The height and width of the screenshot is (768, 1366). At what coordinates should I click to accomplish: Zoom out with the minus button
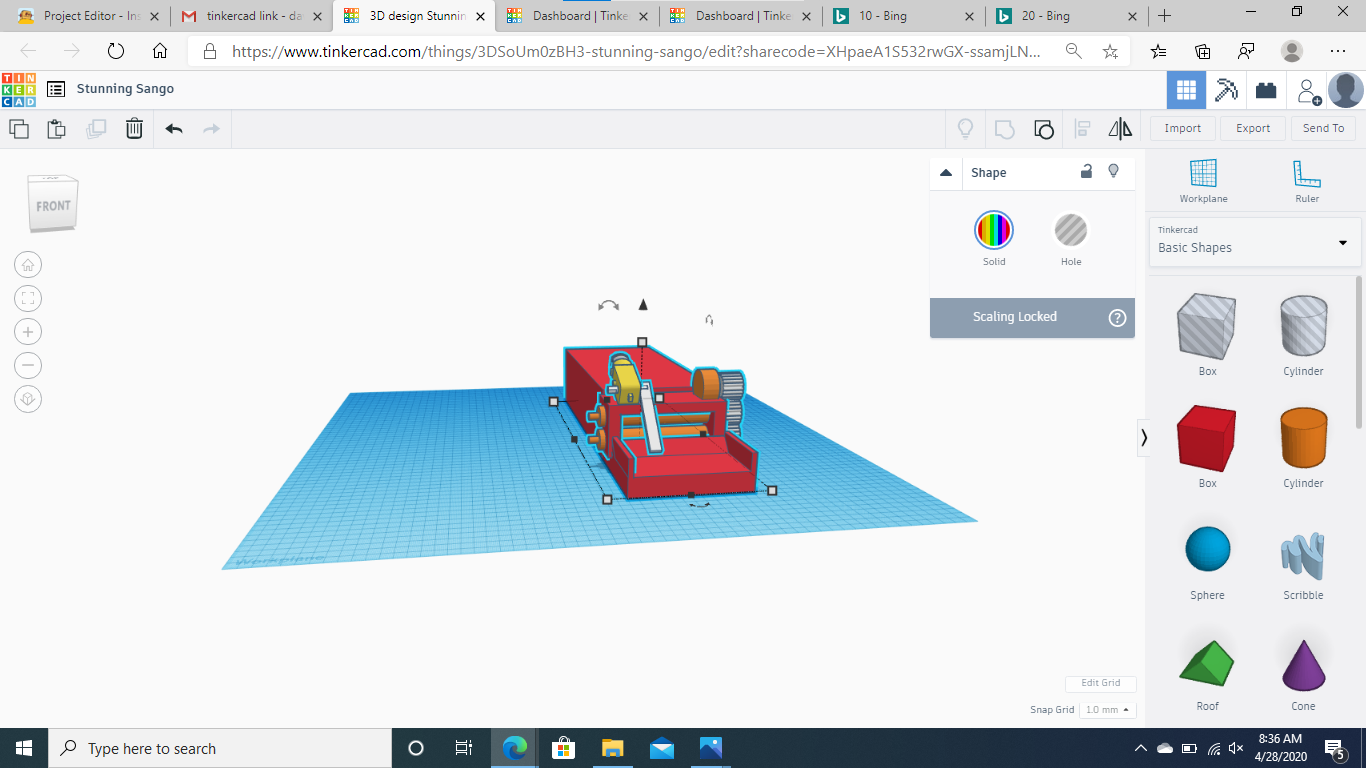tap(28, 365)
